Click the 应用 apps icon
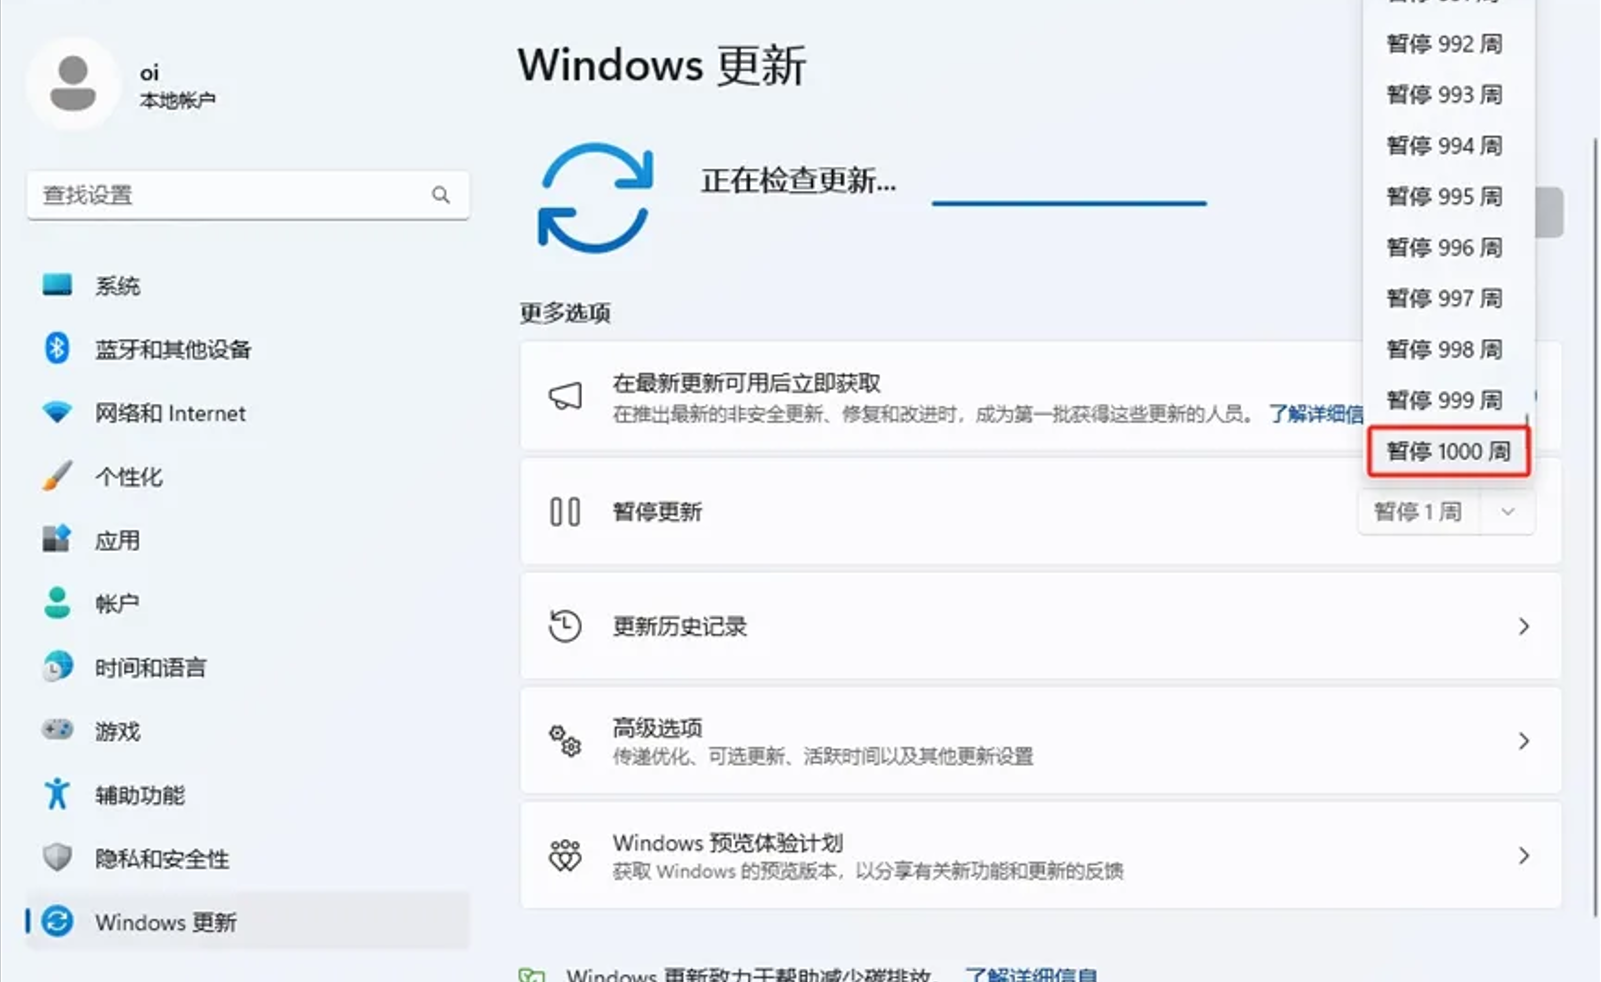Viewport: 1601px width, 982px height. pos(57,539)
